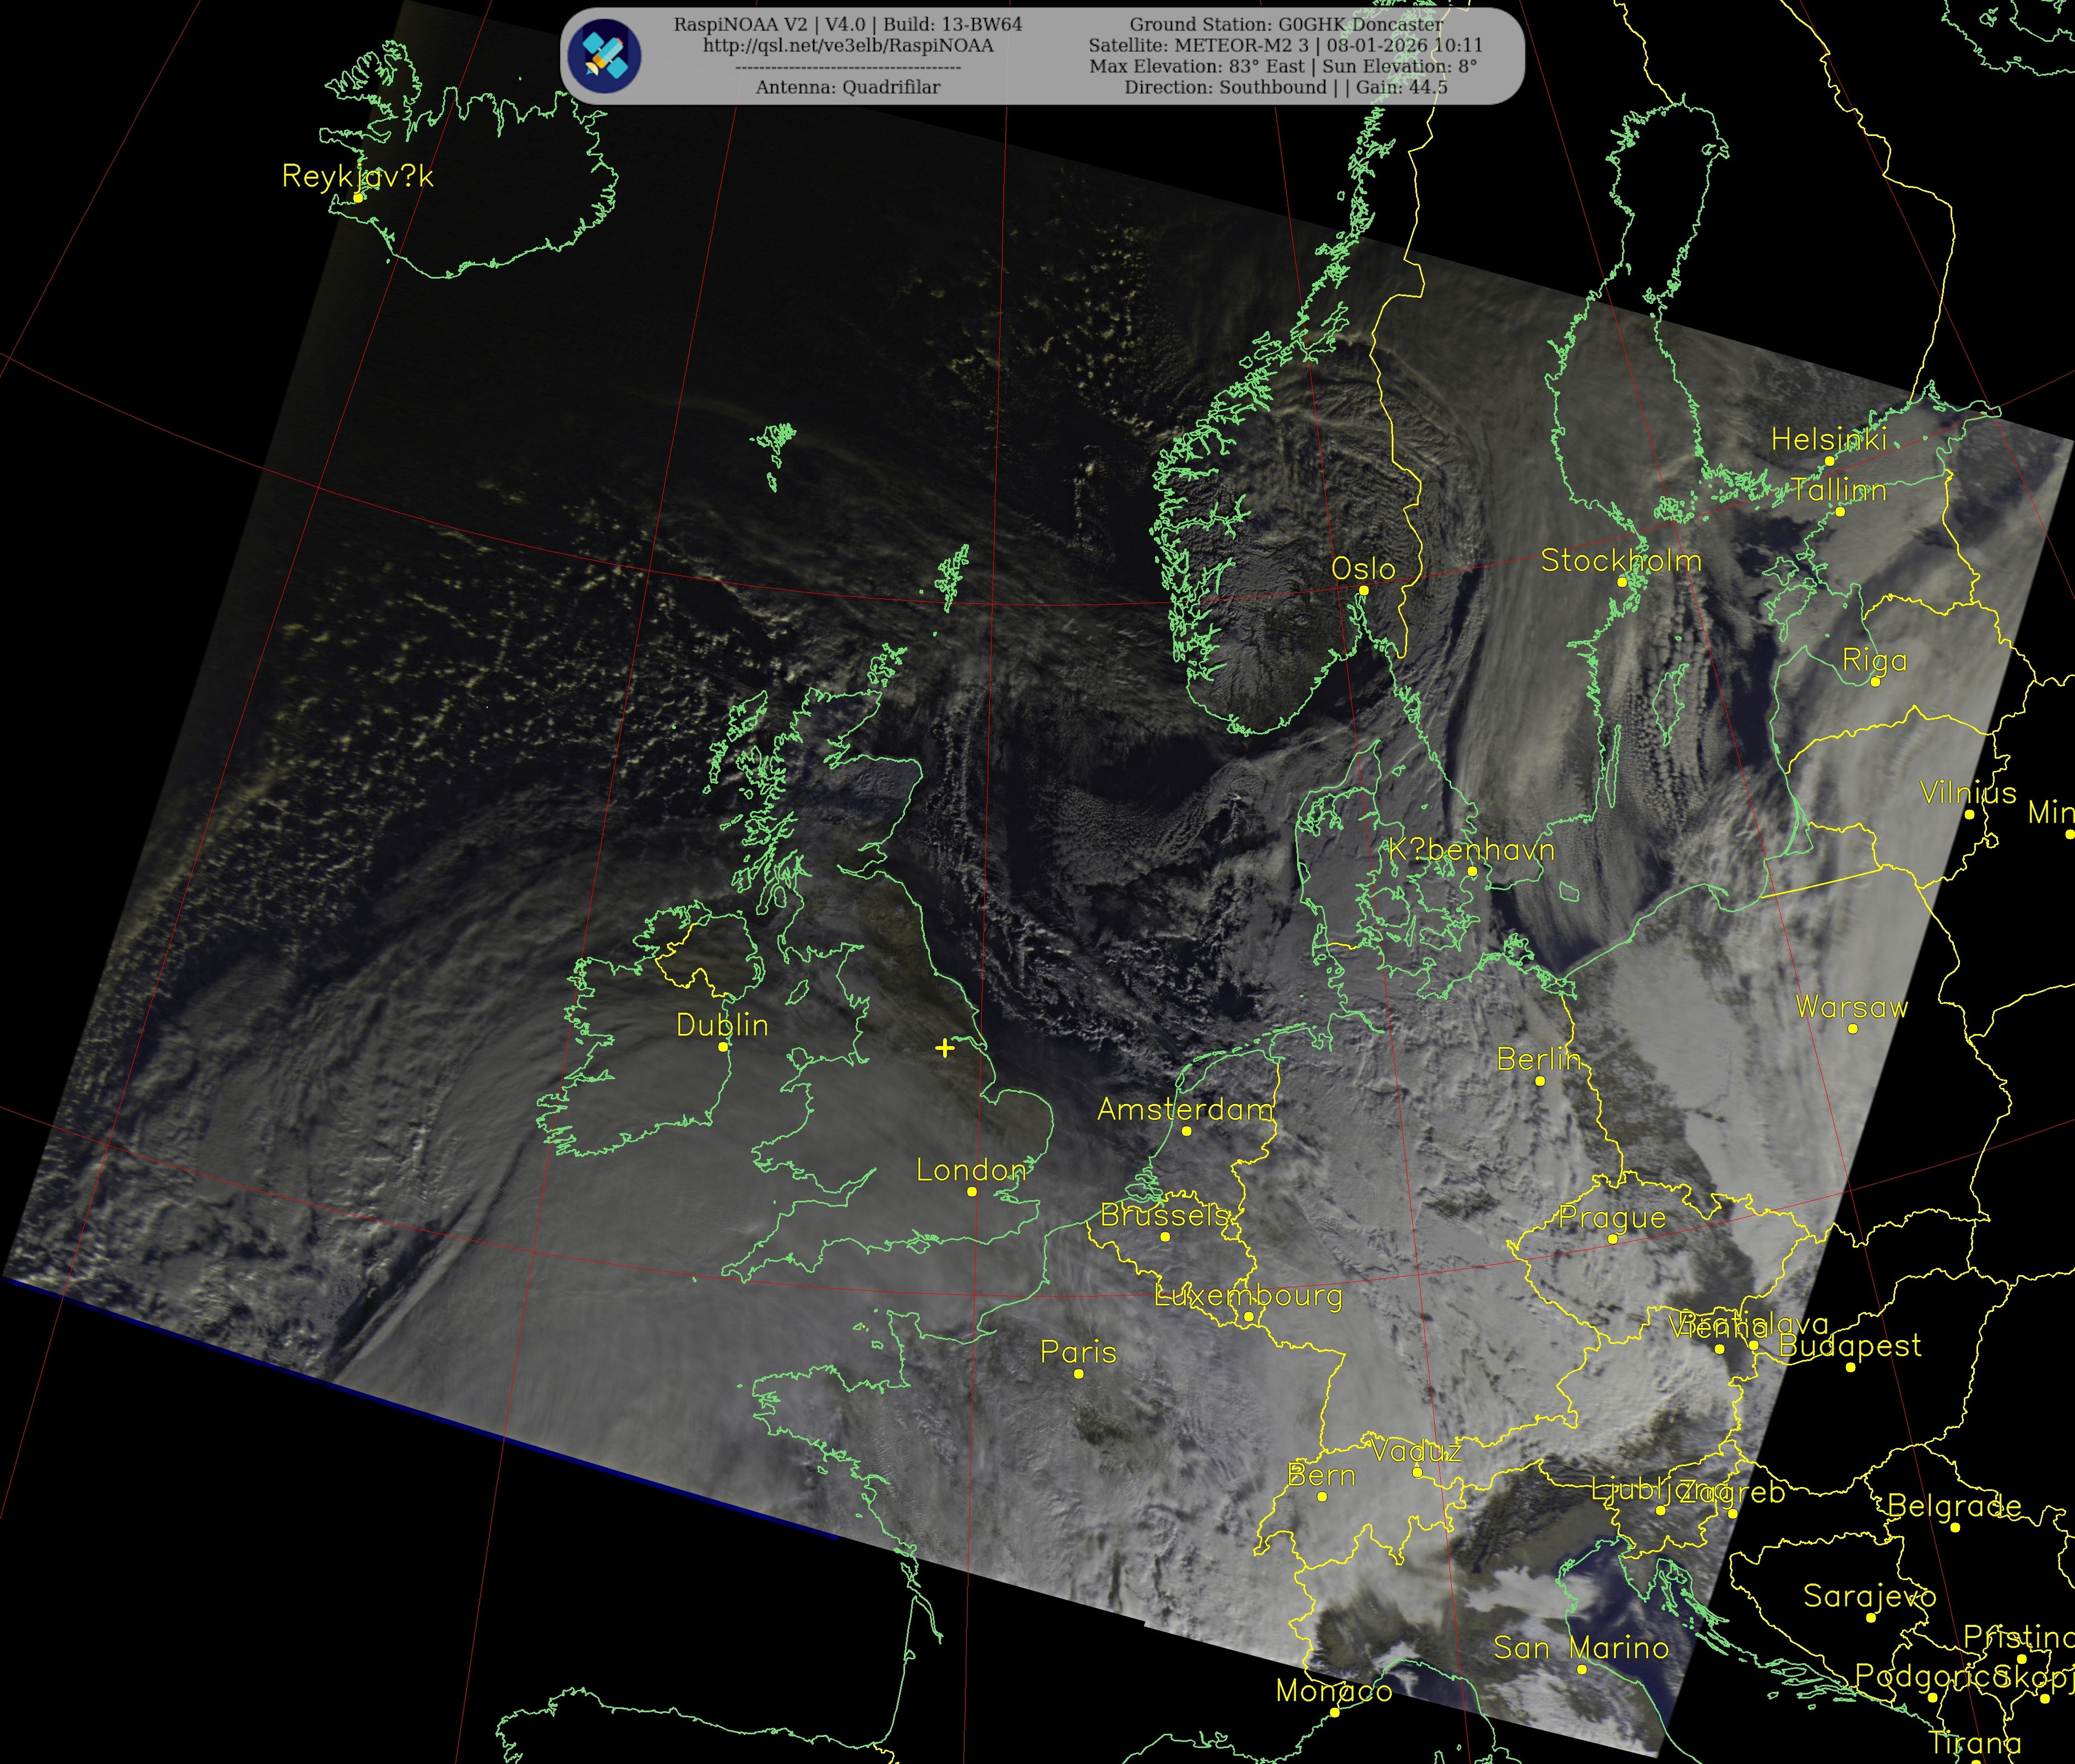Viewport: 2075px width, 1764px height.
Task: Click the Amsterdam city label
Action: pyautogui.click(x=1185, y=1109)
